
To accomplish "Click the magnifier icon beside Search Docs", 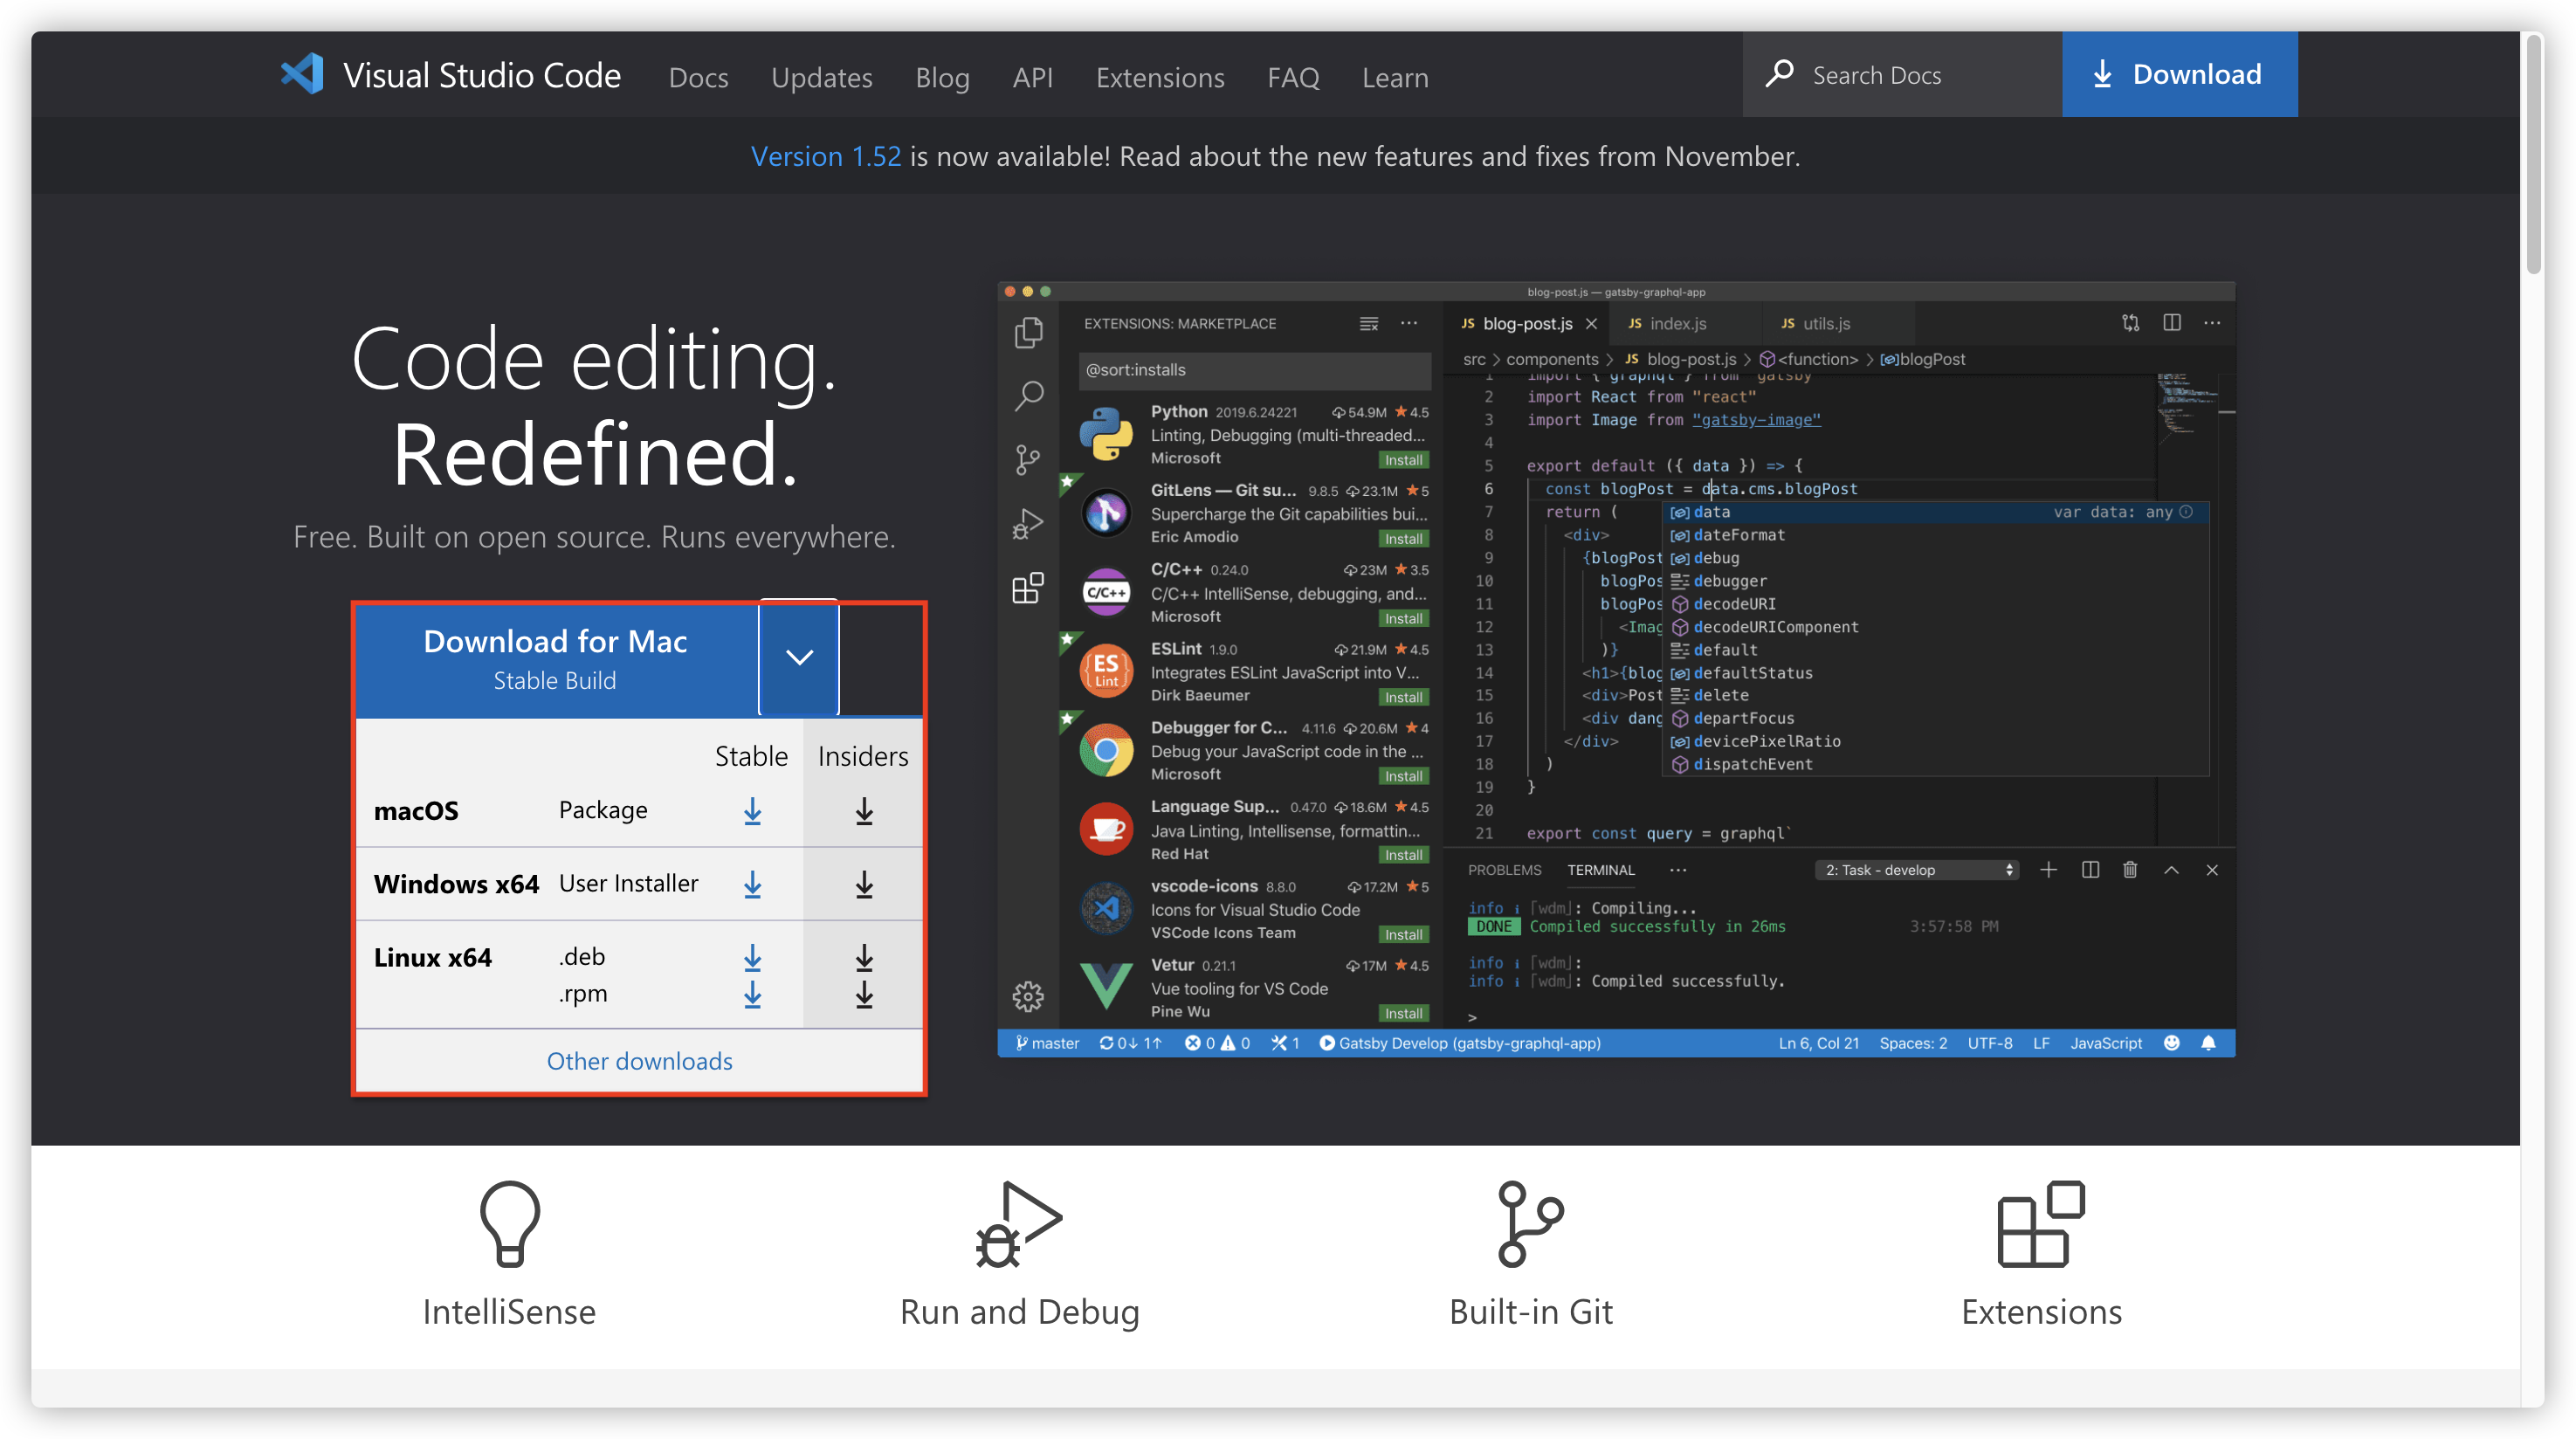I will [1779, 75].
